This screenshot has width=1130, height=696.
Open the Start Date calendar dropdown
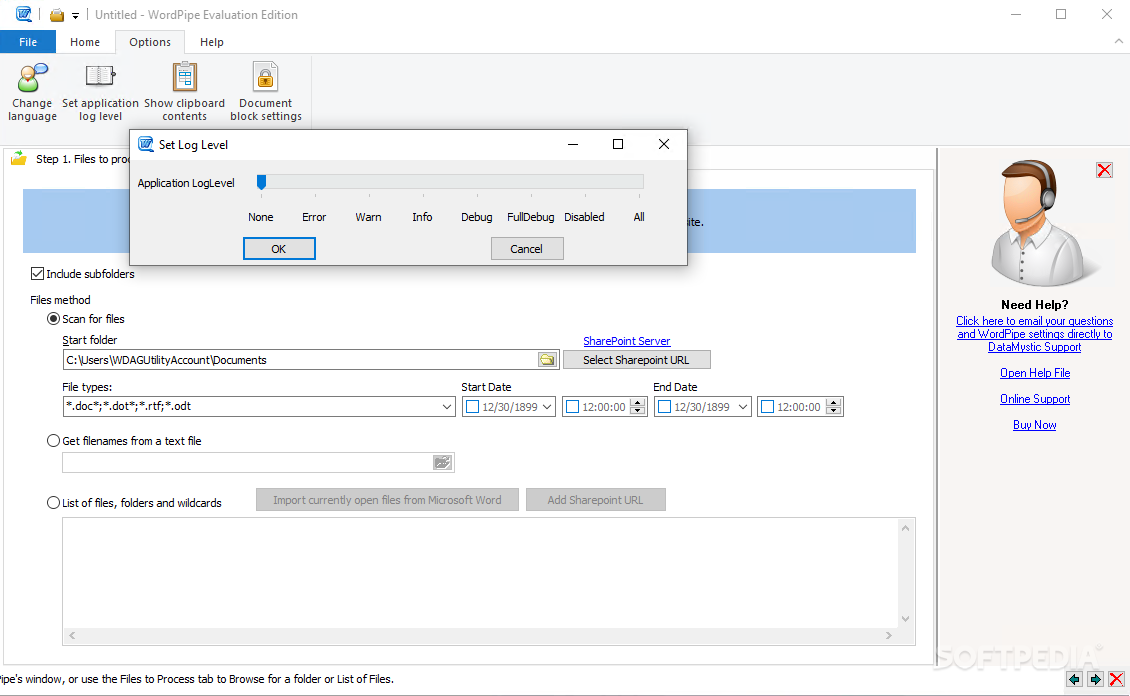point(547,407)
